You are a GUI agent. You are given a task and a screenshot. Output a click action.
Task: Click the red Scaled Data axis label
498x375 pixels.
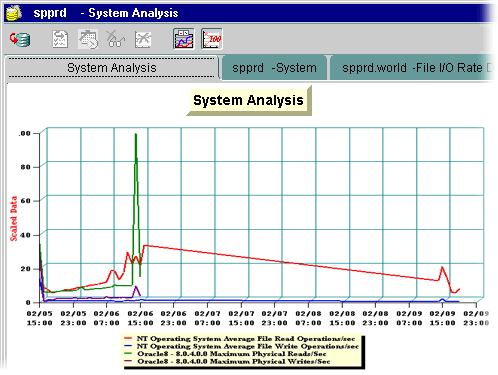pyautogui.click(x=13, y=219)
